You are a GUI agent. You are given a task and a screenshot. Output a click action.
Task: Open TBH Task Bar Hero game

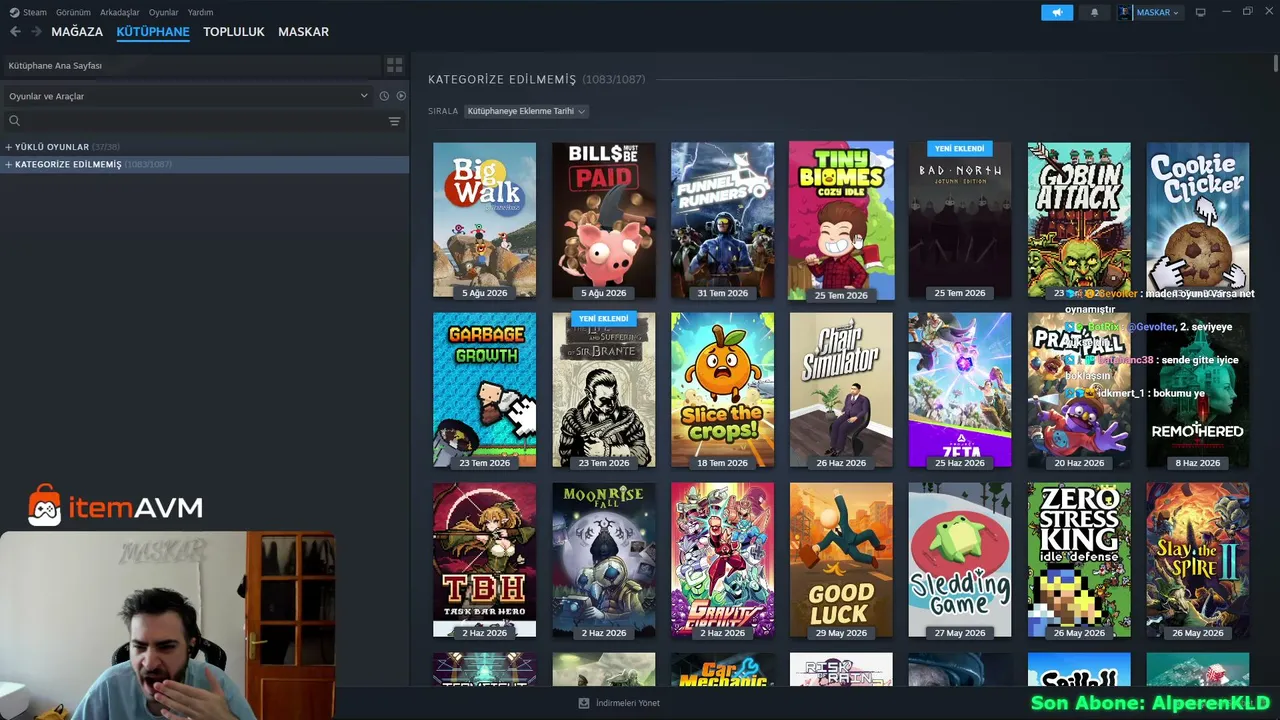484,560
